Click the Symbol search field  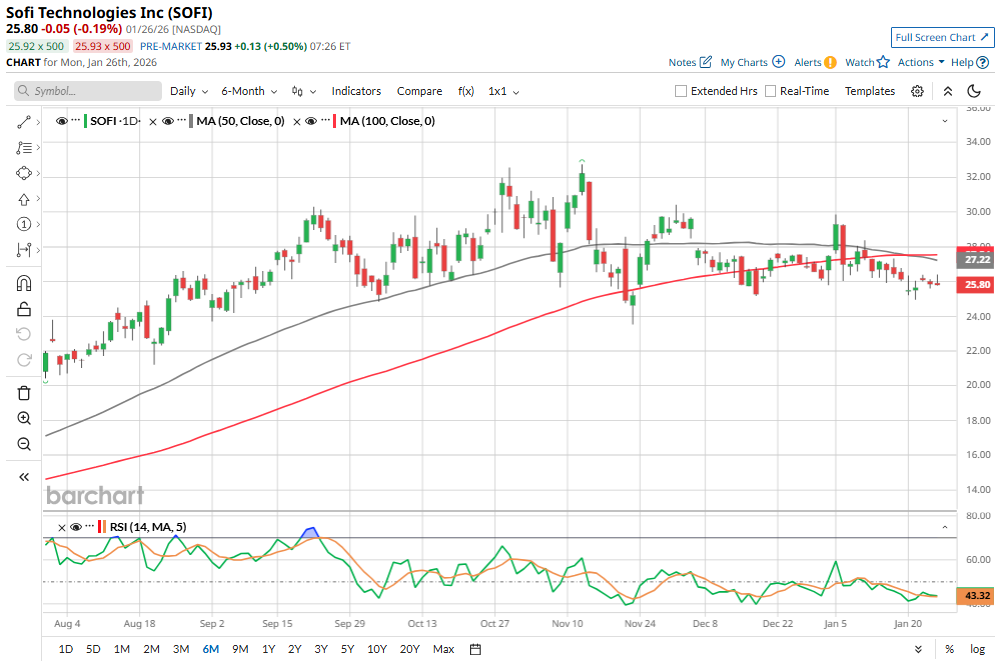88,91
